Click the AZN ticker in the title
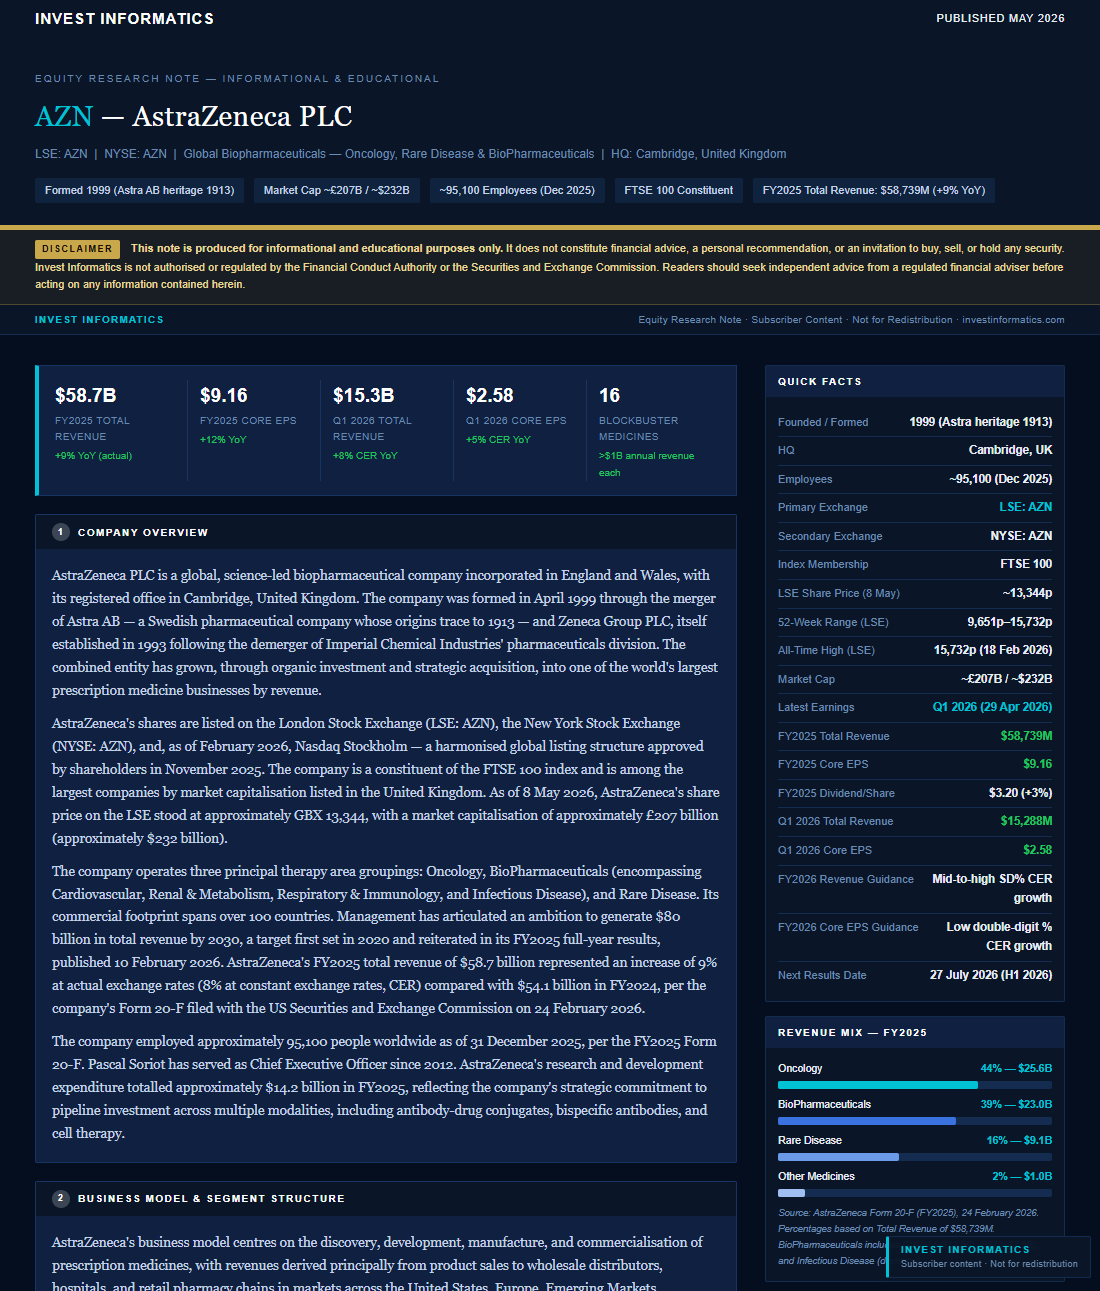Viewport: 1100px width, 1291px height. tap(64, 117)
